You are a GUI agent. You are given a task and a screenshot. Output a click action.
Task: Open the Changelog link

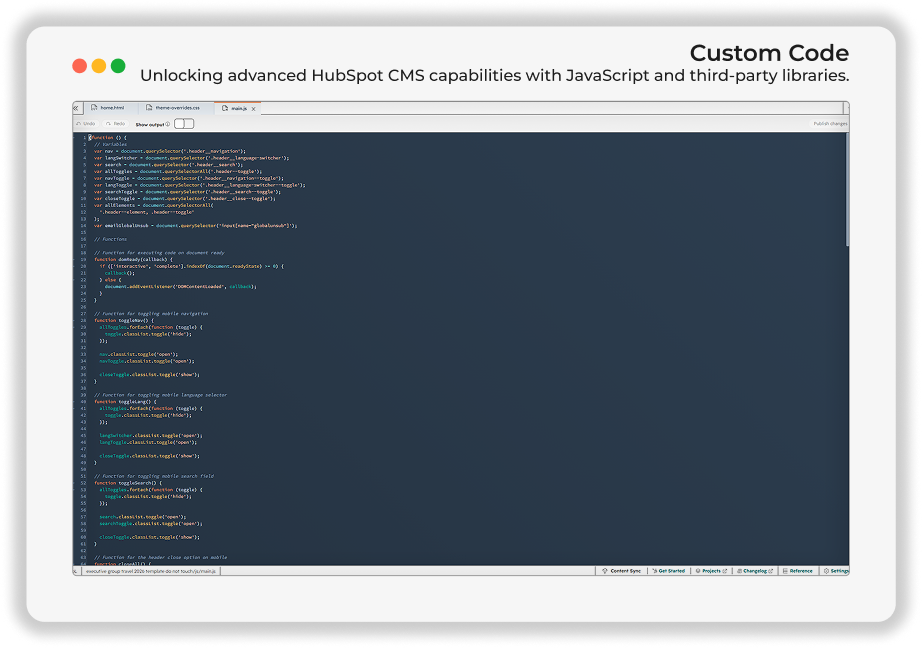(755, 571)
